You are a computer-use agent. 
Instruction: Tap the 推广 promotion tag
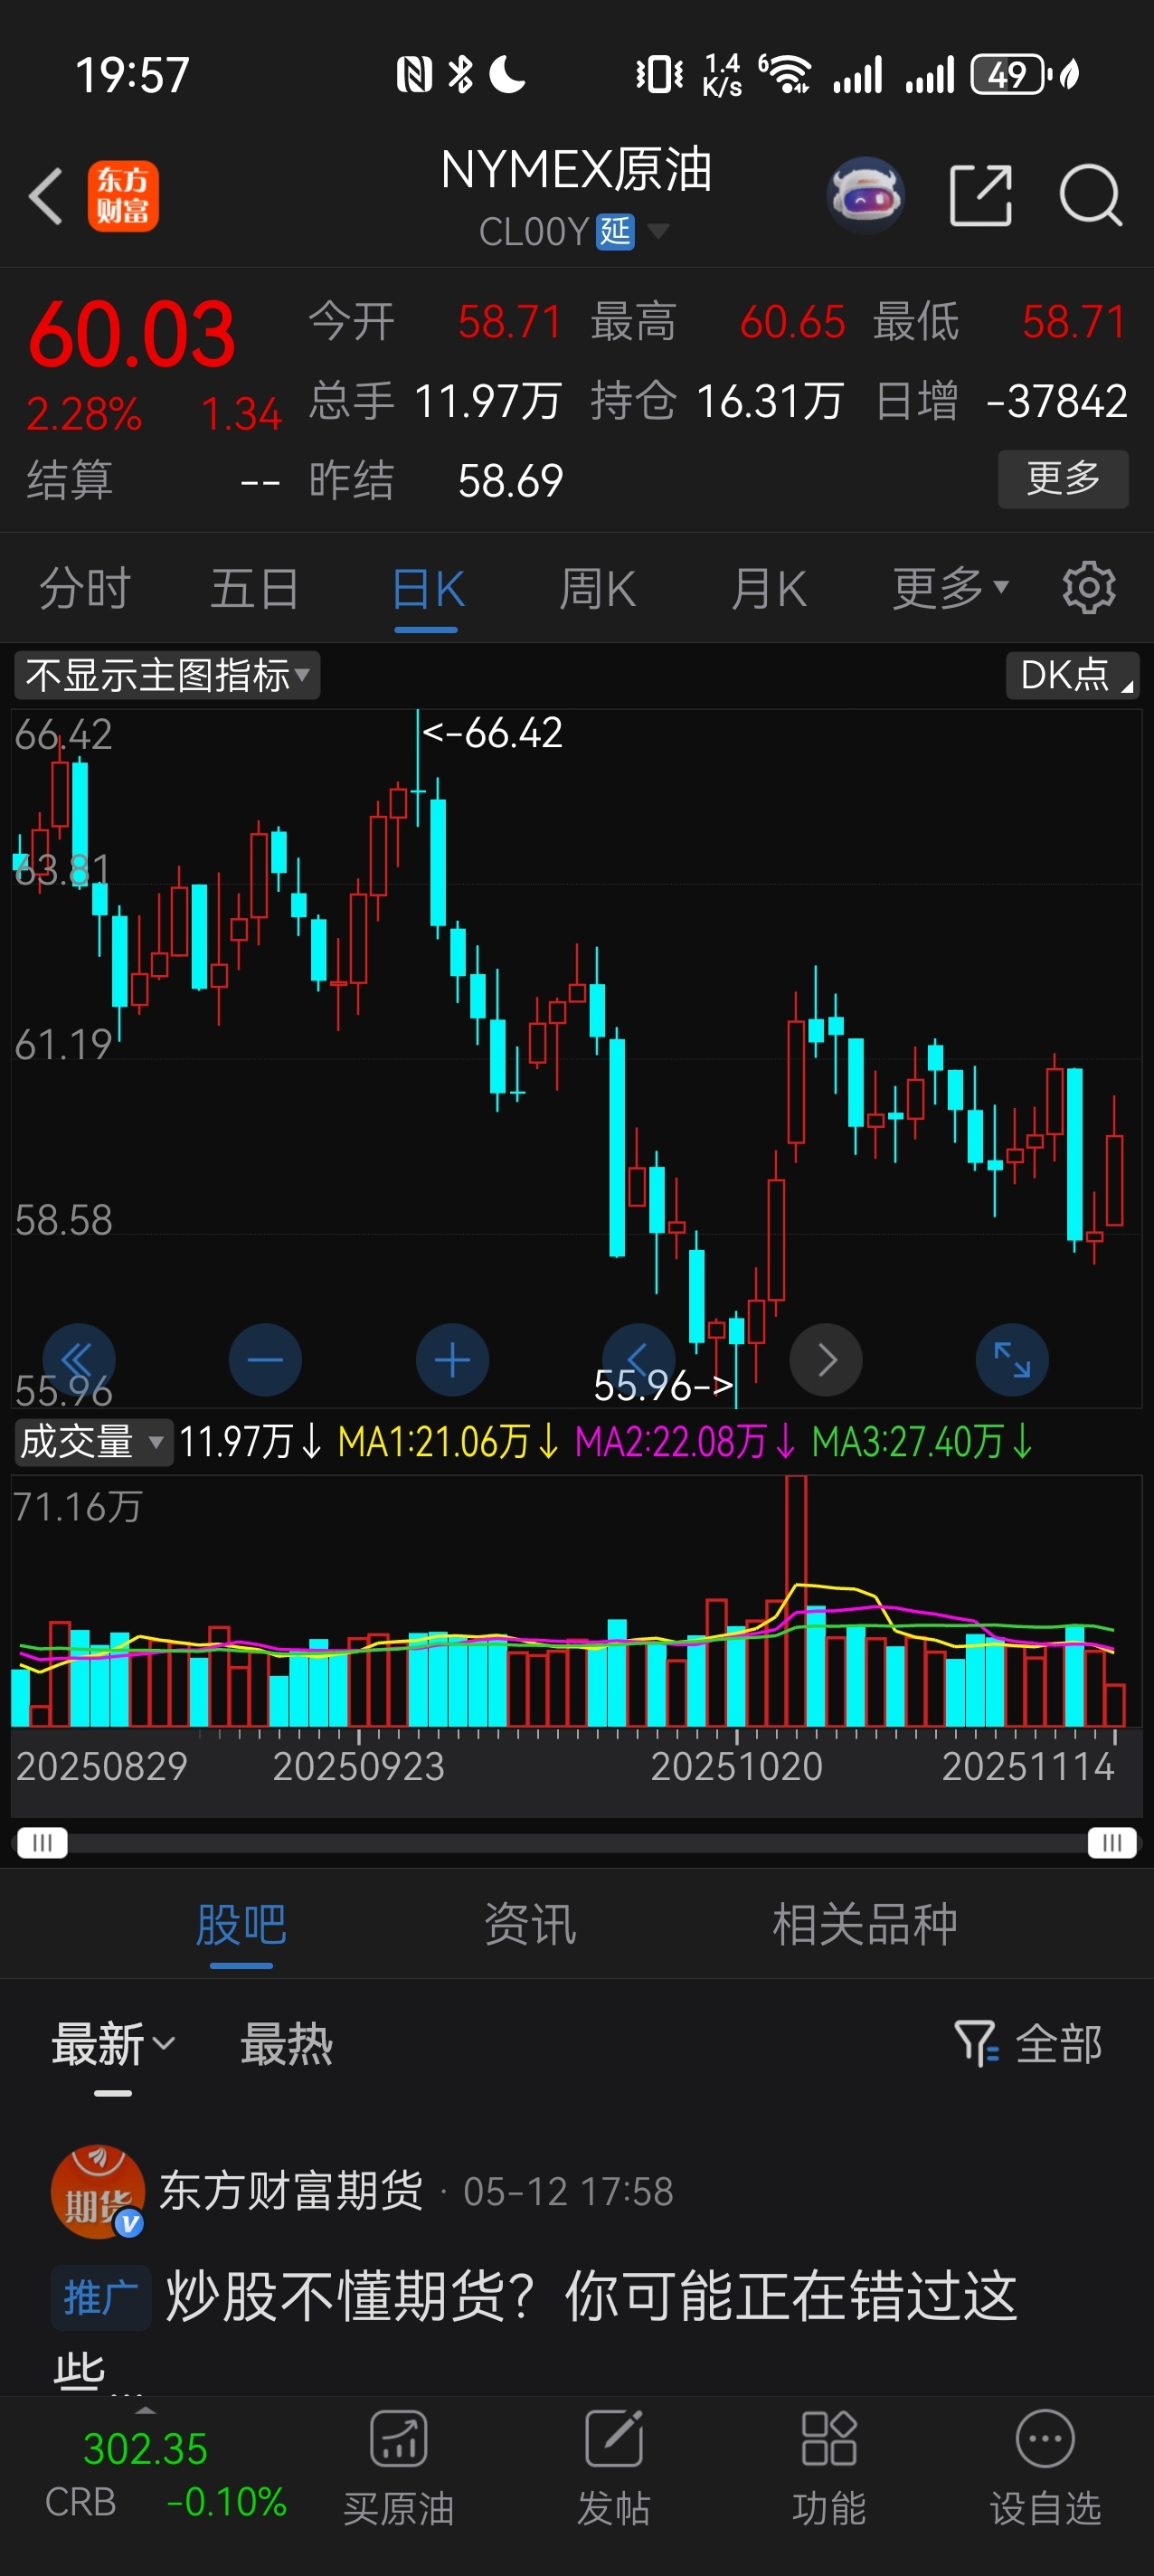pyautogui.click(x=101, y=2297)
